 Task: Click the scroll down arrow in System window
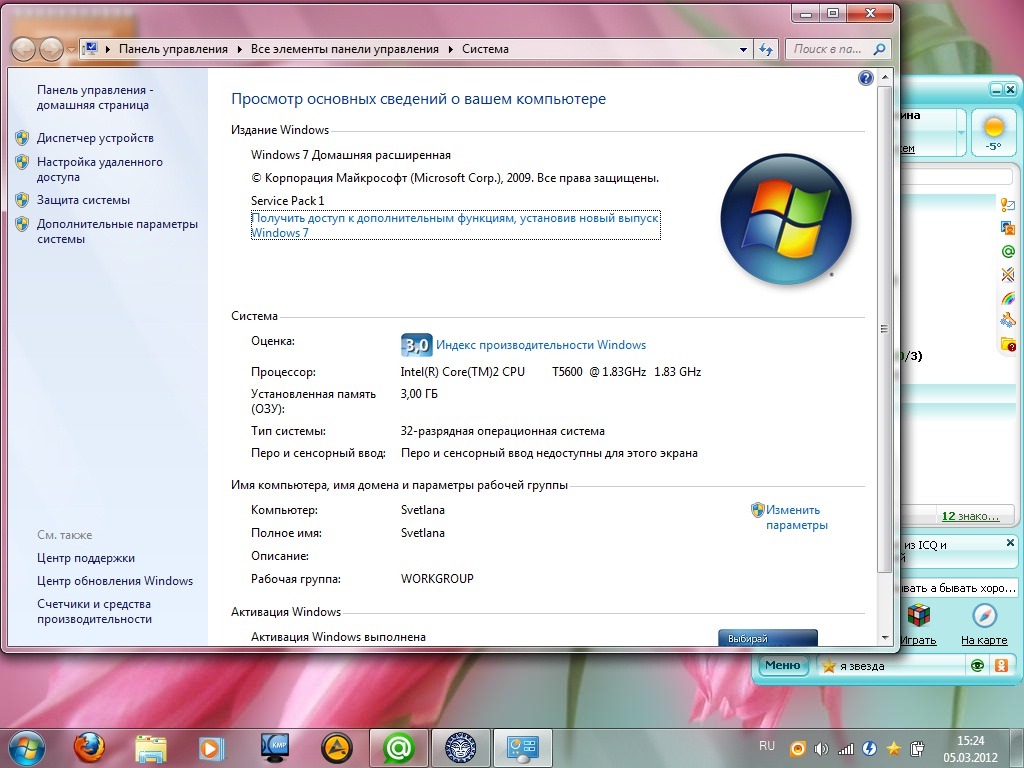[885, 637]
